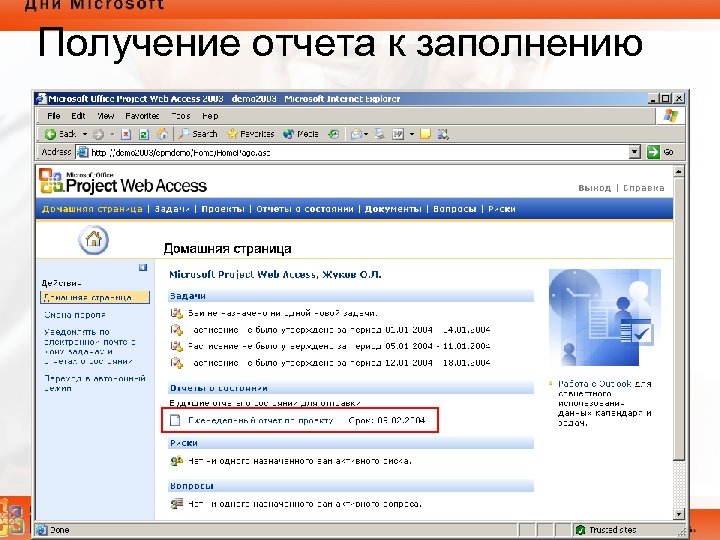720x540 pixels.
Task: Click the History icon after Media
Action: [333, 134]
